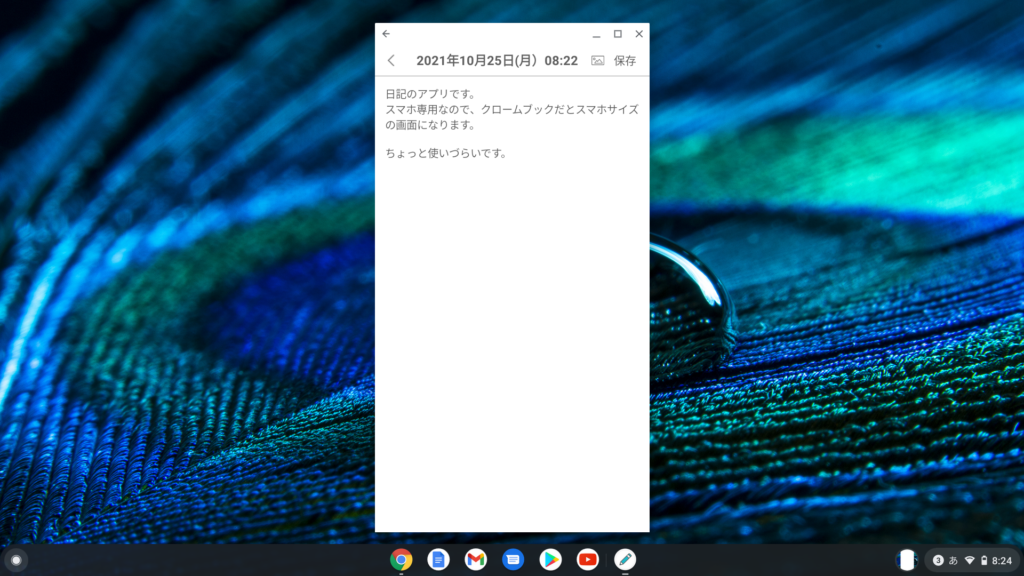Open the launcher circle button
Viewport: 1024px width, 576px height.
click(16, 560)
